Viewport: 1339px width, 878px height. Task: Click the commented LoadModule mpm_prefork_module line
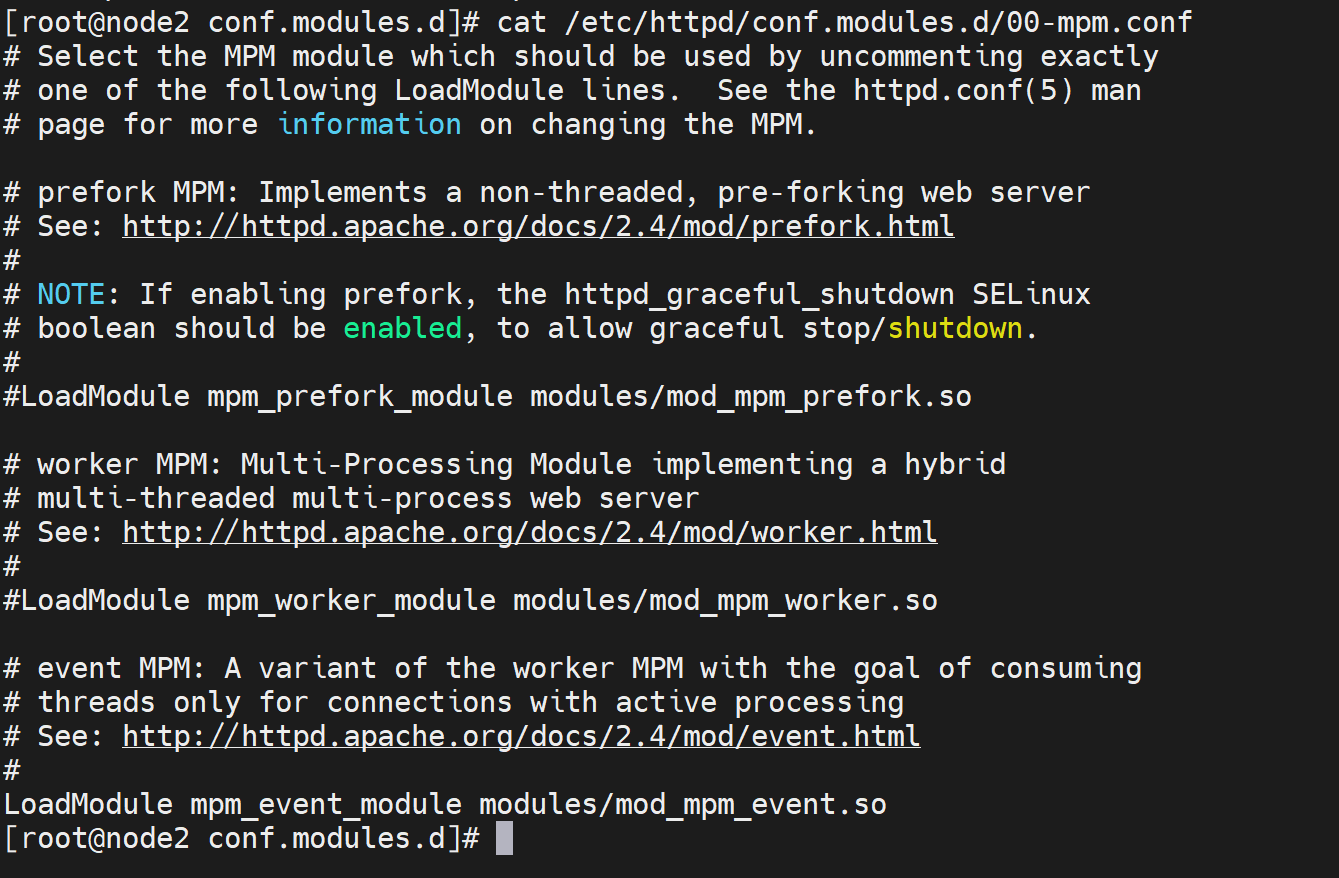point(487,396)
